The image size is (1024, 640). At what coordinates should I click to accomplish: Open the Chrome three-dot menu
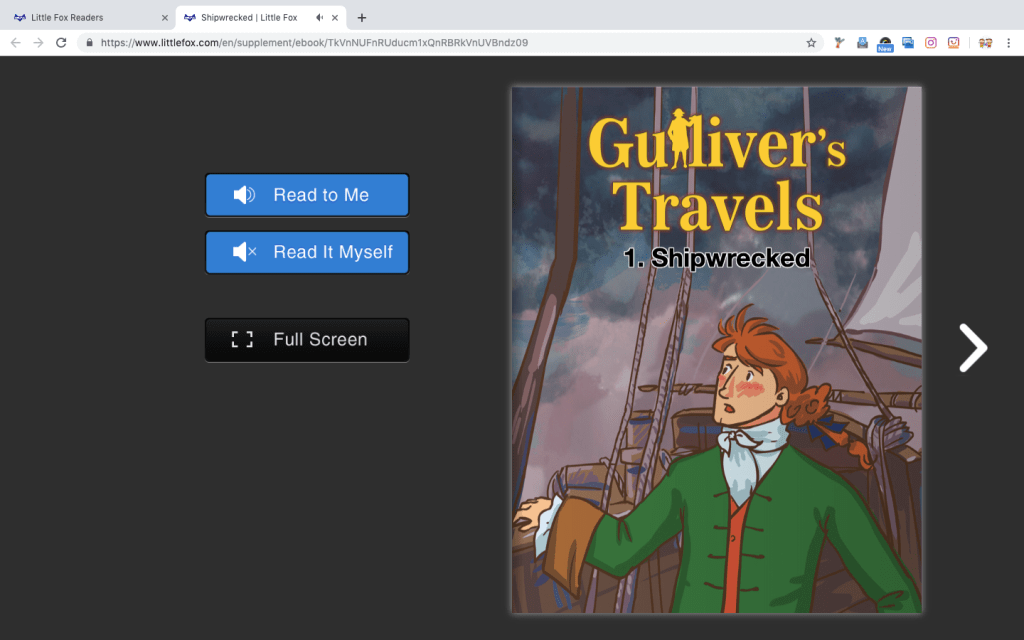click(1009, 43)
